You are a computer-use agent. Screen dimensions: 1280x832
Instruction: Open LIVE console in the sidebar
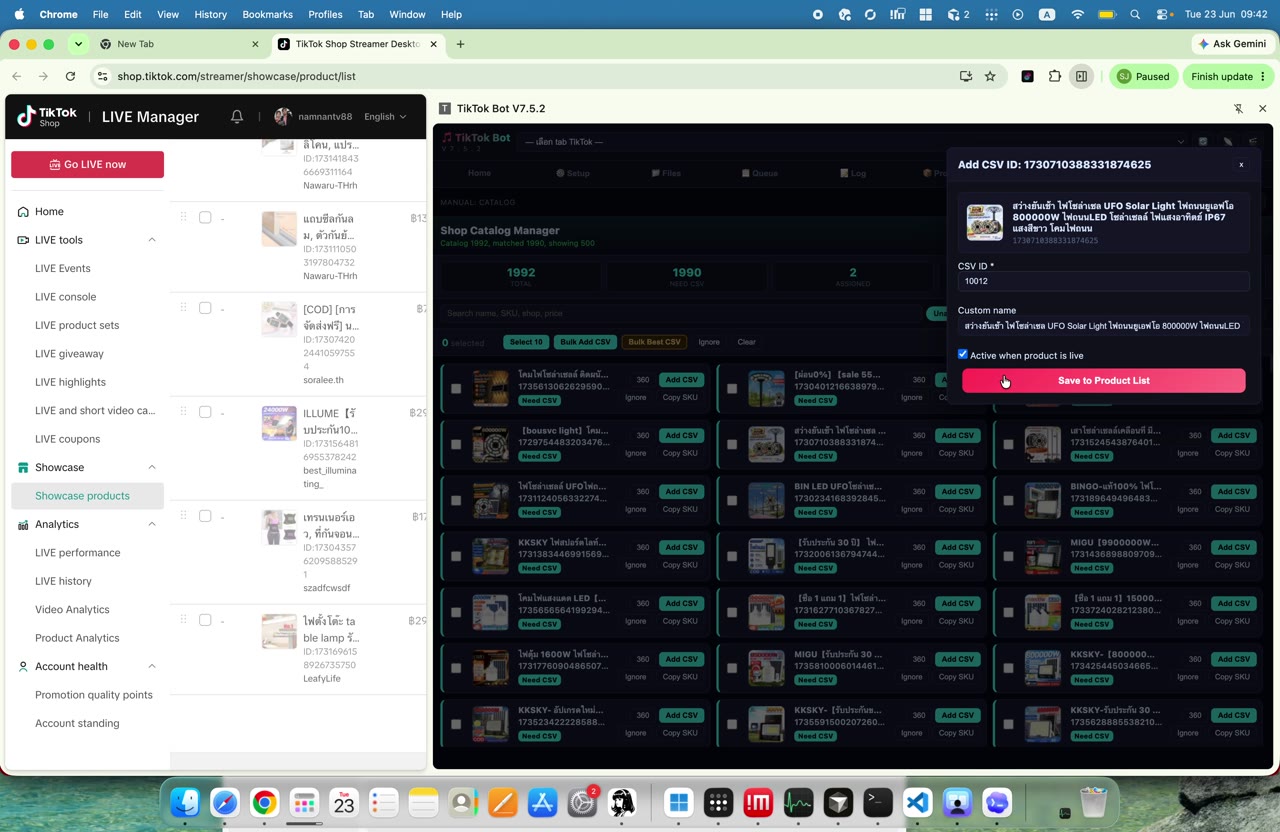tap(65, 297)
